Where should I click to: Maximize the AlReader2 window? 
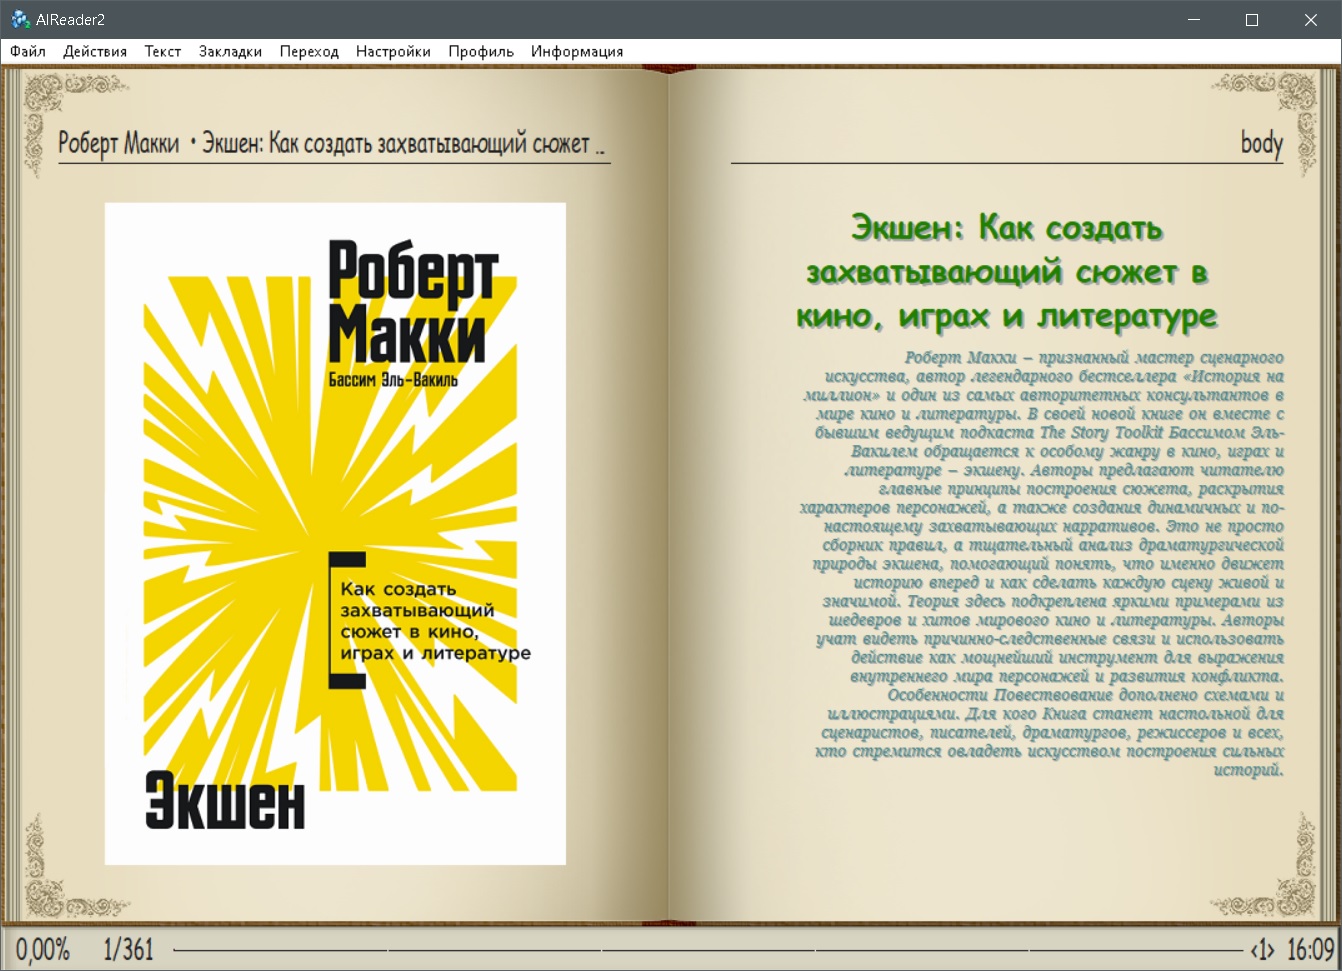click(1252, 19)
